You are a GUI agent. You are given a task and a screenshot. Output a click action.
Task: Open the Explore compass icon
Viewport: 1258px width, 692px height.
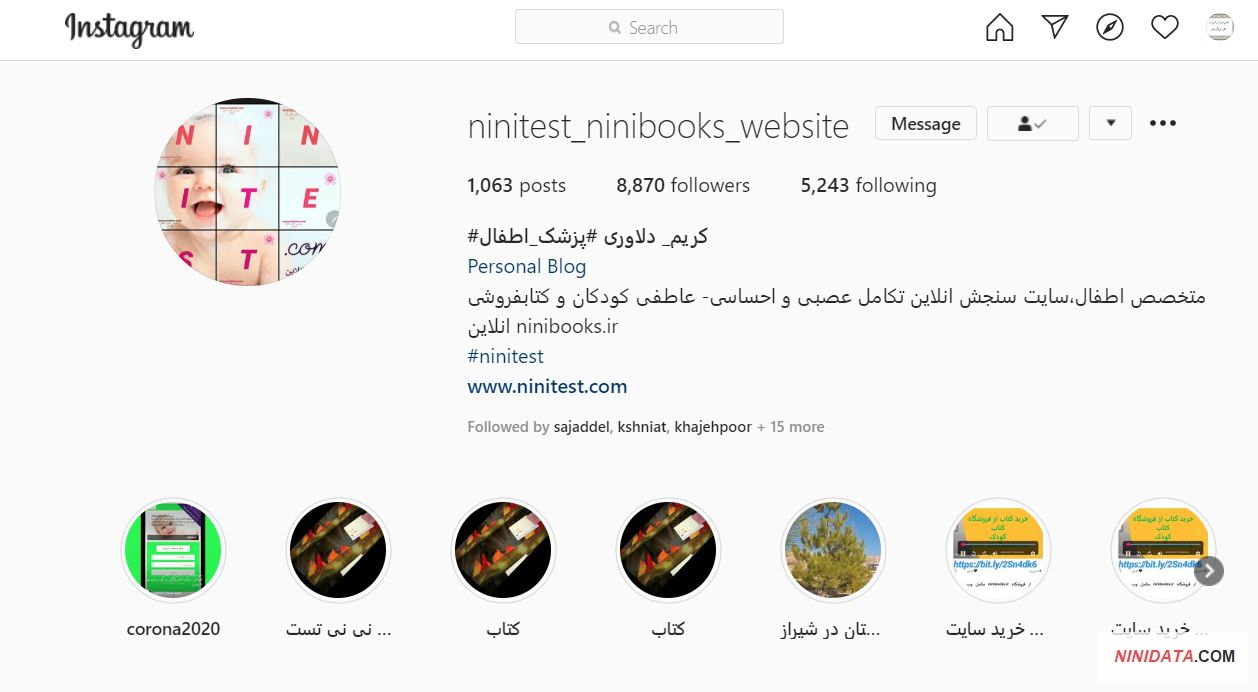coord(1110,28)
